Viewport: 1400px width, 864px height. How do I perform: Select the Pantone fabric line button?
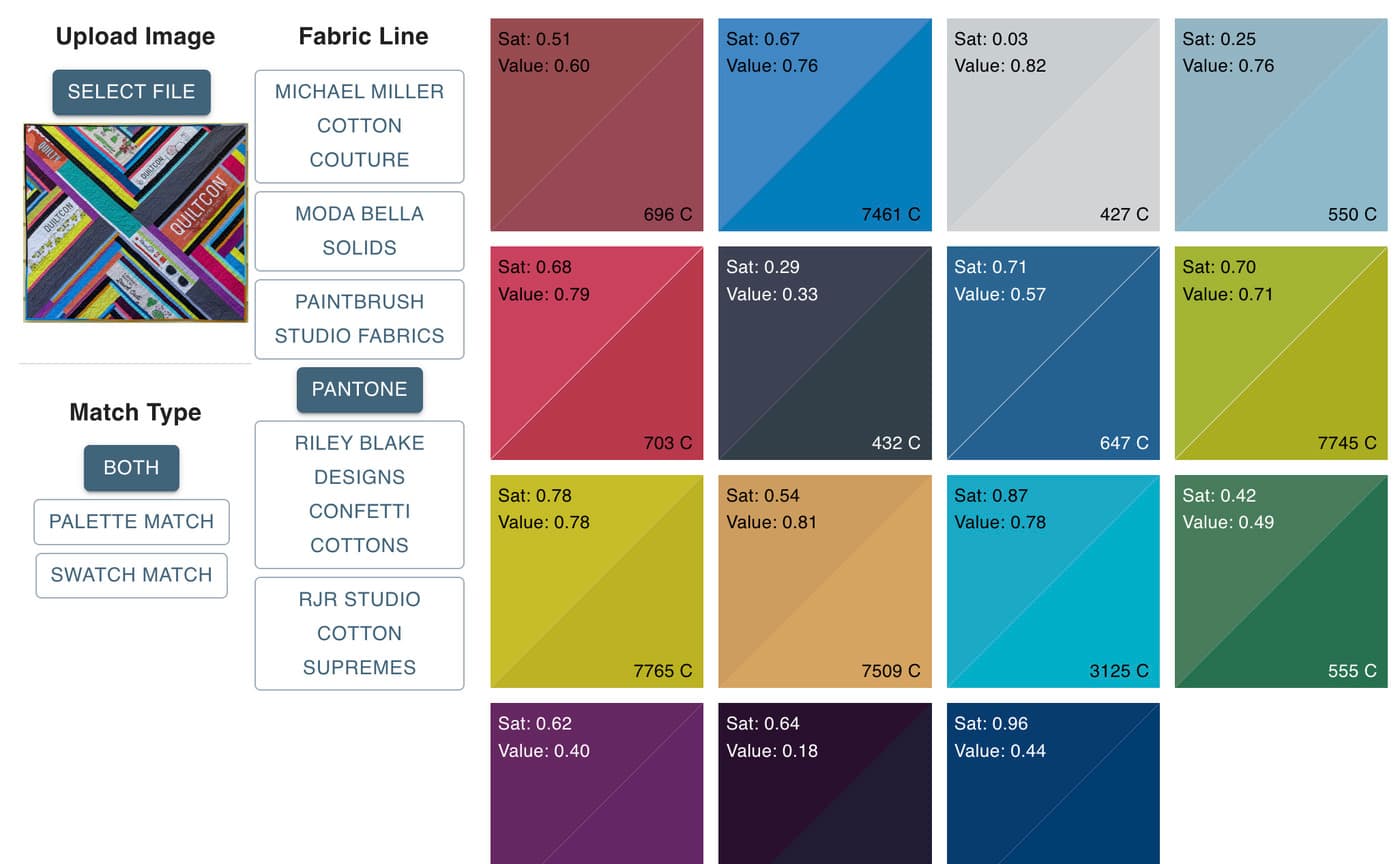359,389
